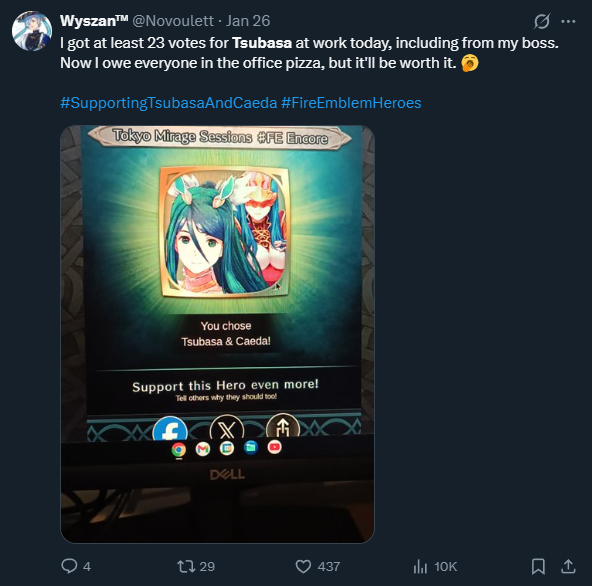The image size is (592, 586).
Task: Open the Wyszan display name link
Action: coord(94,21)
